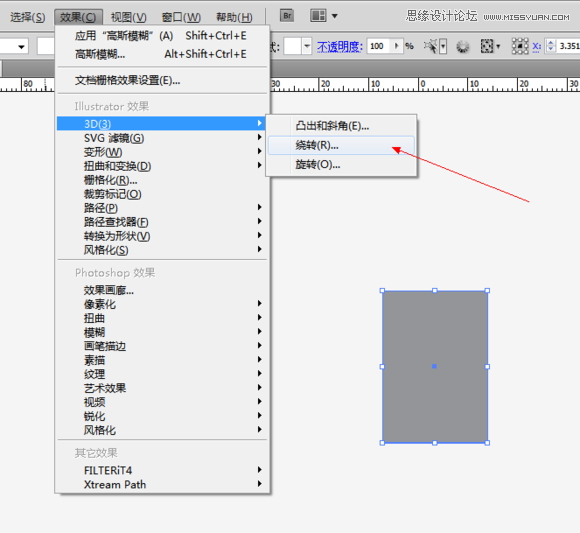Choose 裁剪标记(O) effect
Image resolution: width=580 pixels, height=533 pixels.
pos(162,194)
